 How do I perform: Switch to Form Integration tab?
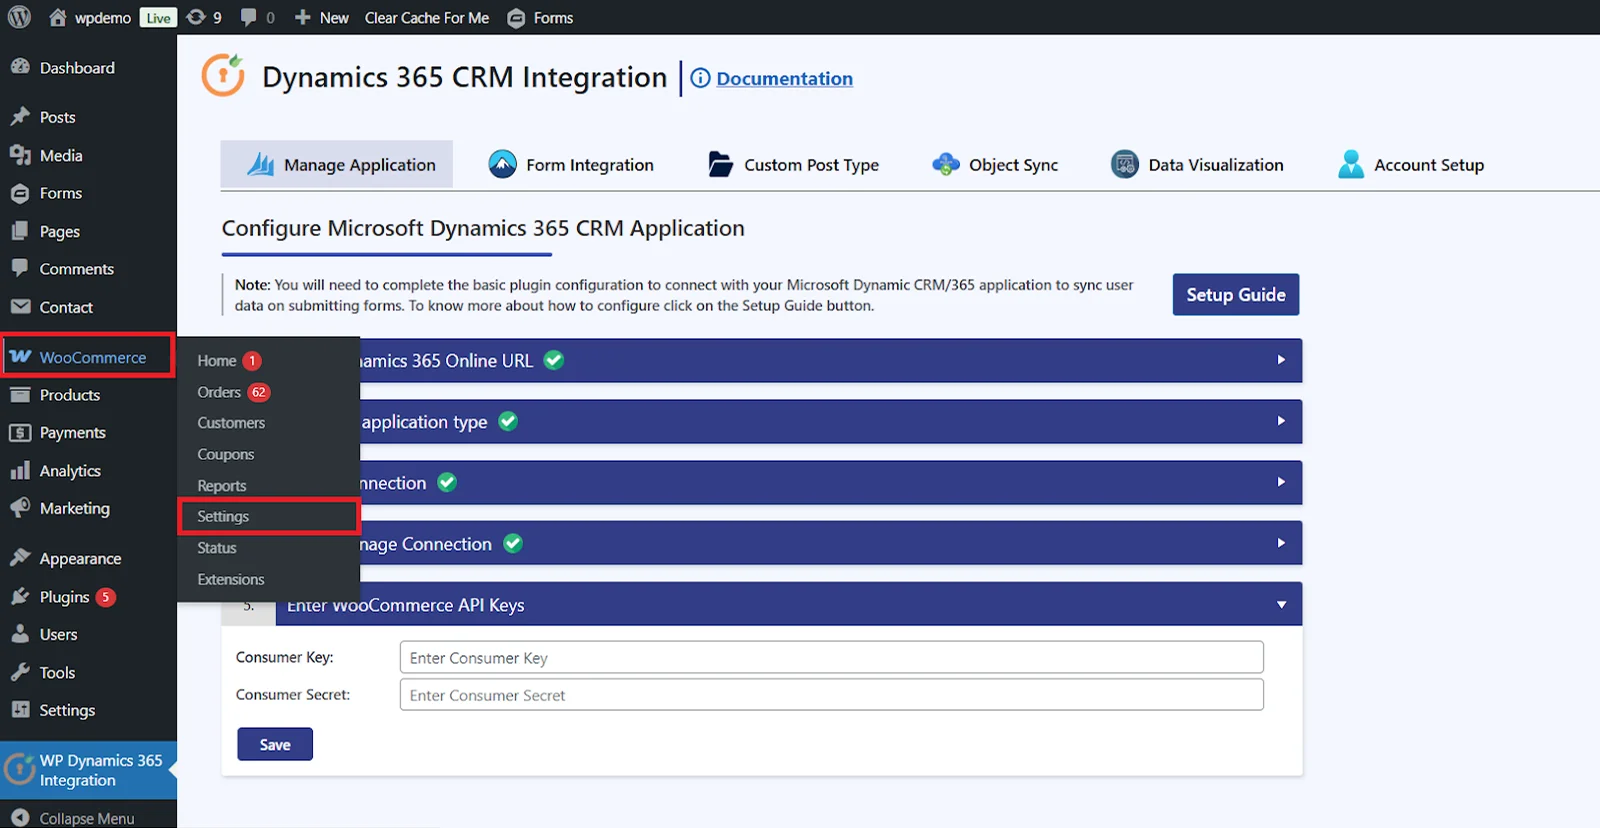point(570,164)
